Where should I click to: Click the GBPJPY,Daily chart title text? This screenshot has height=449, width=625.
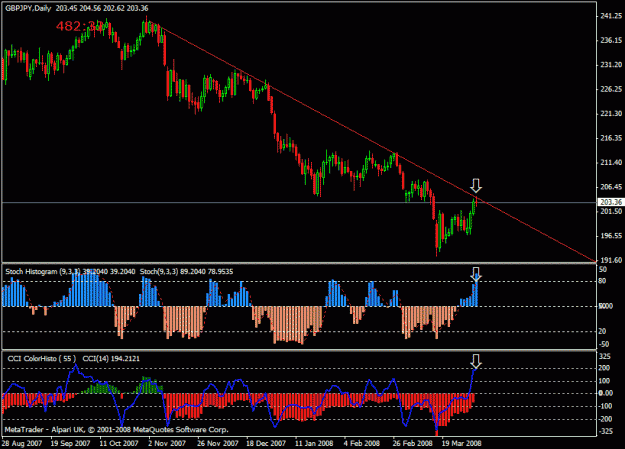(28, 8)
